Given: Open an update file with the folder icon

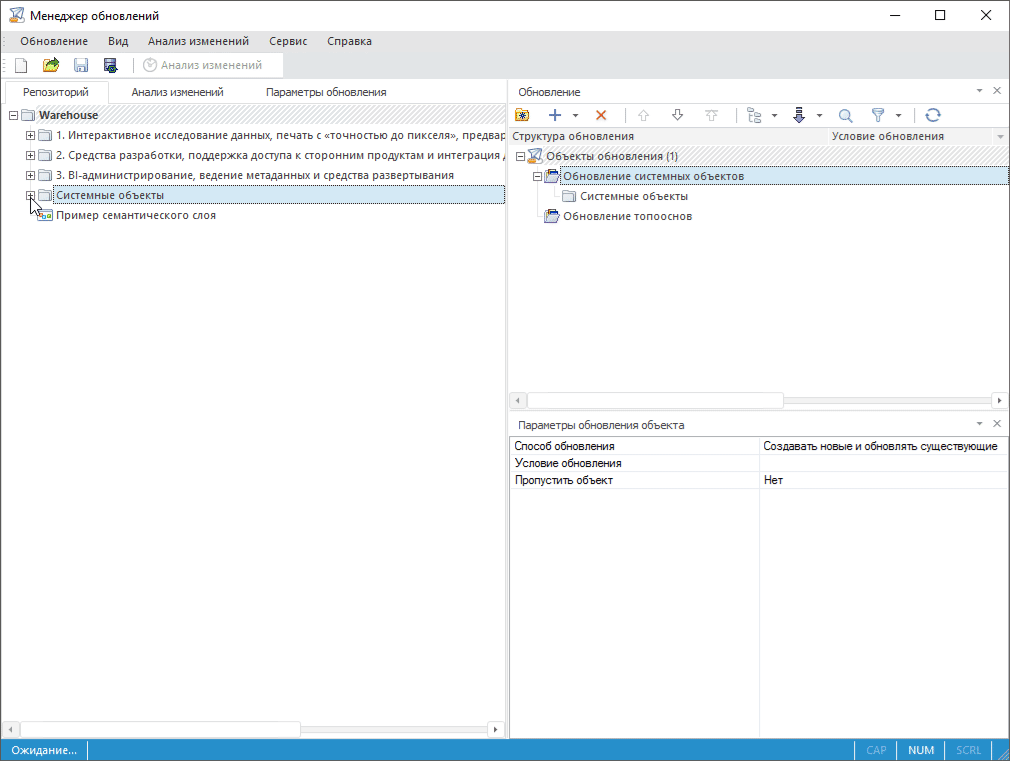Looking at the screenshot, I should (x=51, y=65).
